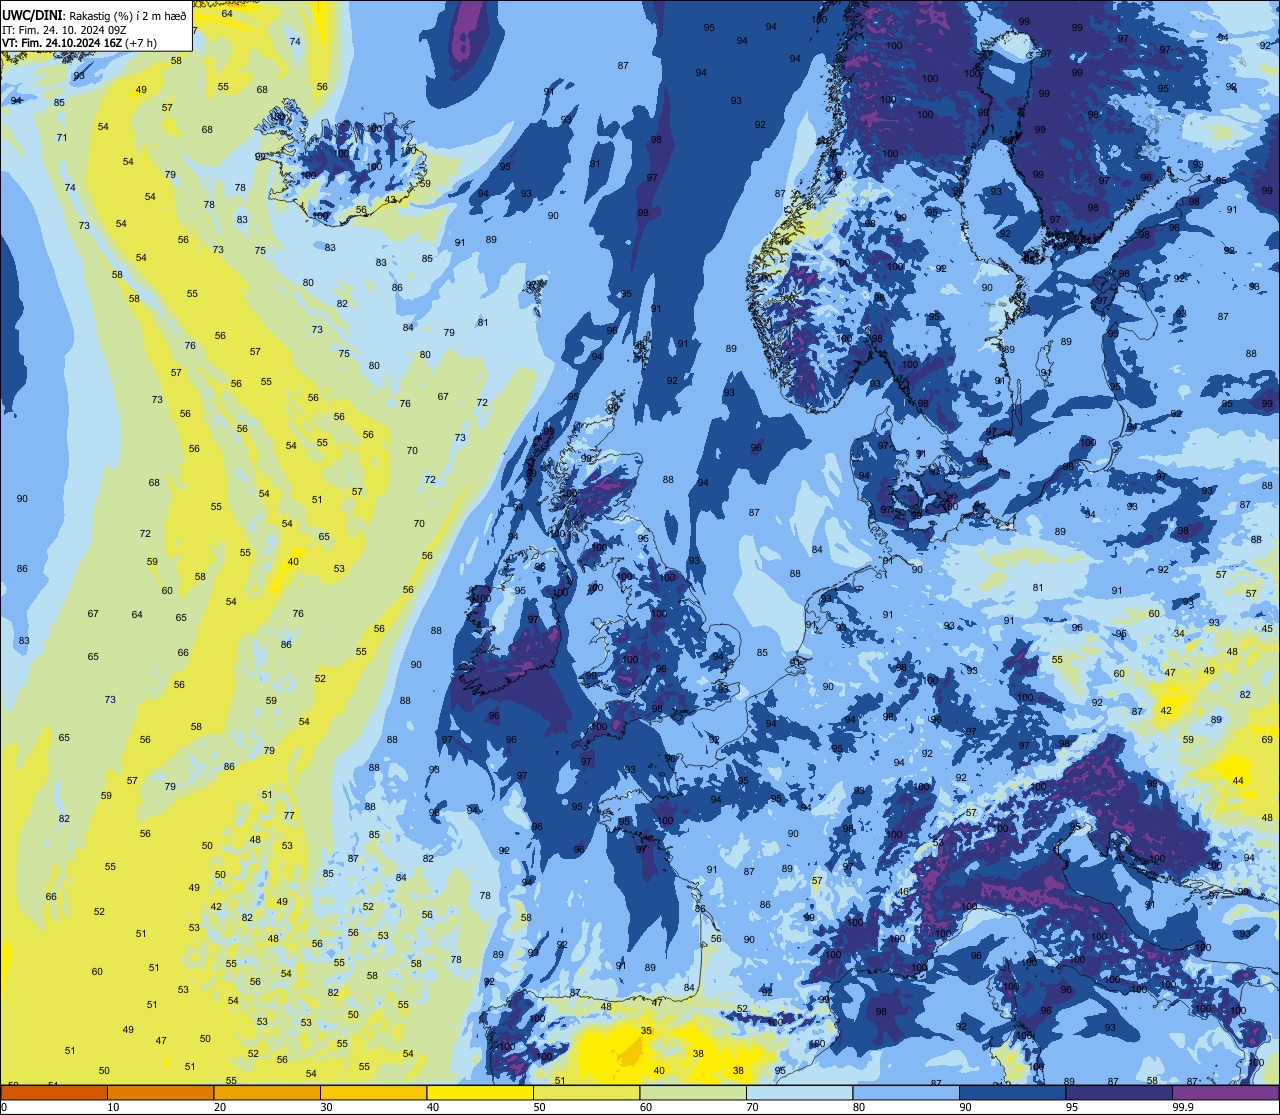Click the legend scale label 70

(752, 1107)
